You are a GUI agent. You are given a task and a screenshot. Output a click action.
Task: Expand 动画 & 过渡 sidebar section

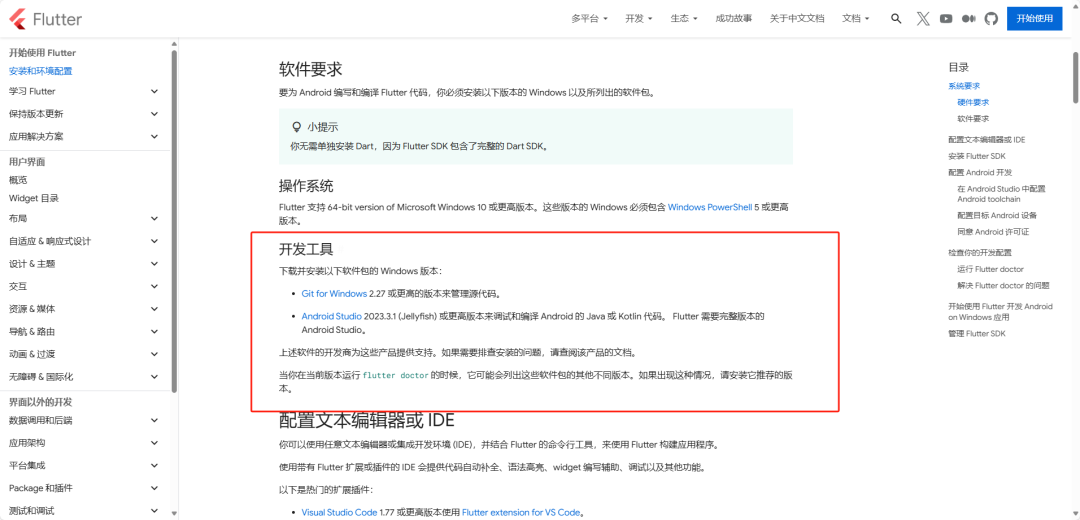click(83, 354)
